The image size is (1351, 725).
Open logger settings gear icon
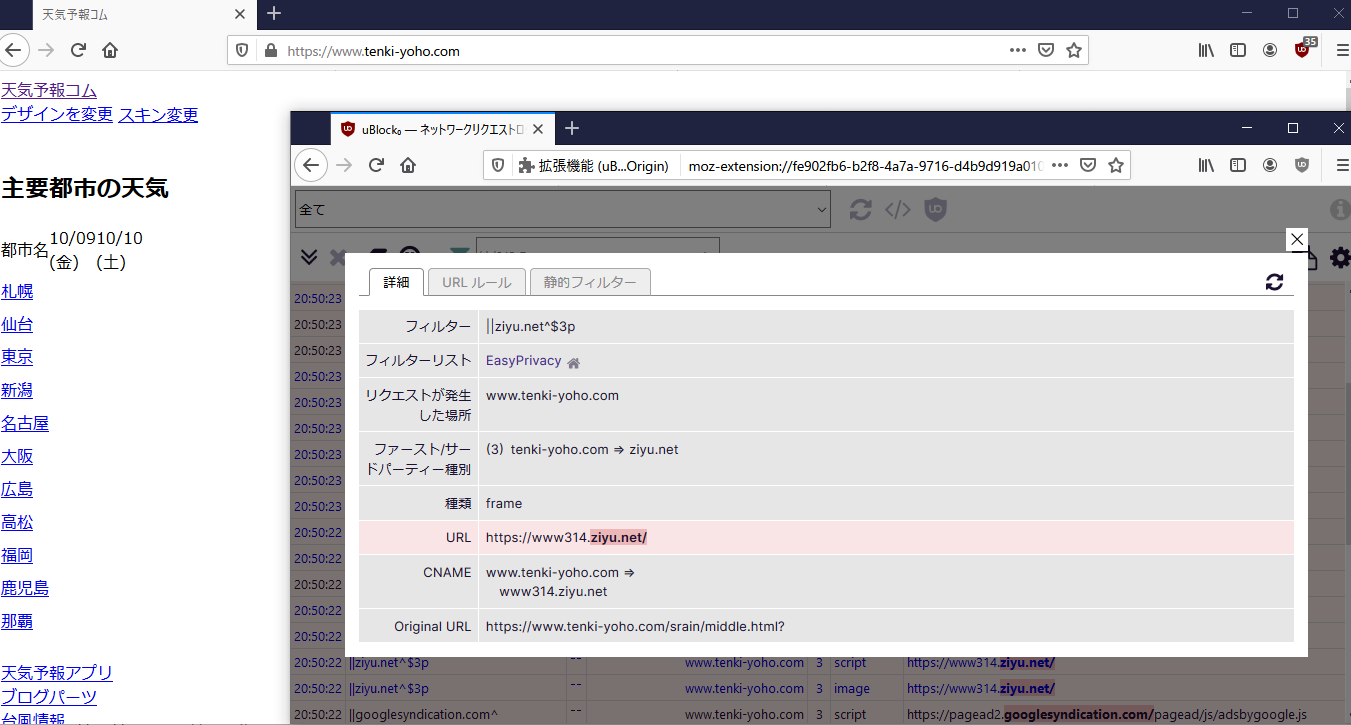(x=1339, y=257)
